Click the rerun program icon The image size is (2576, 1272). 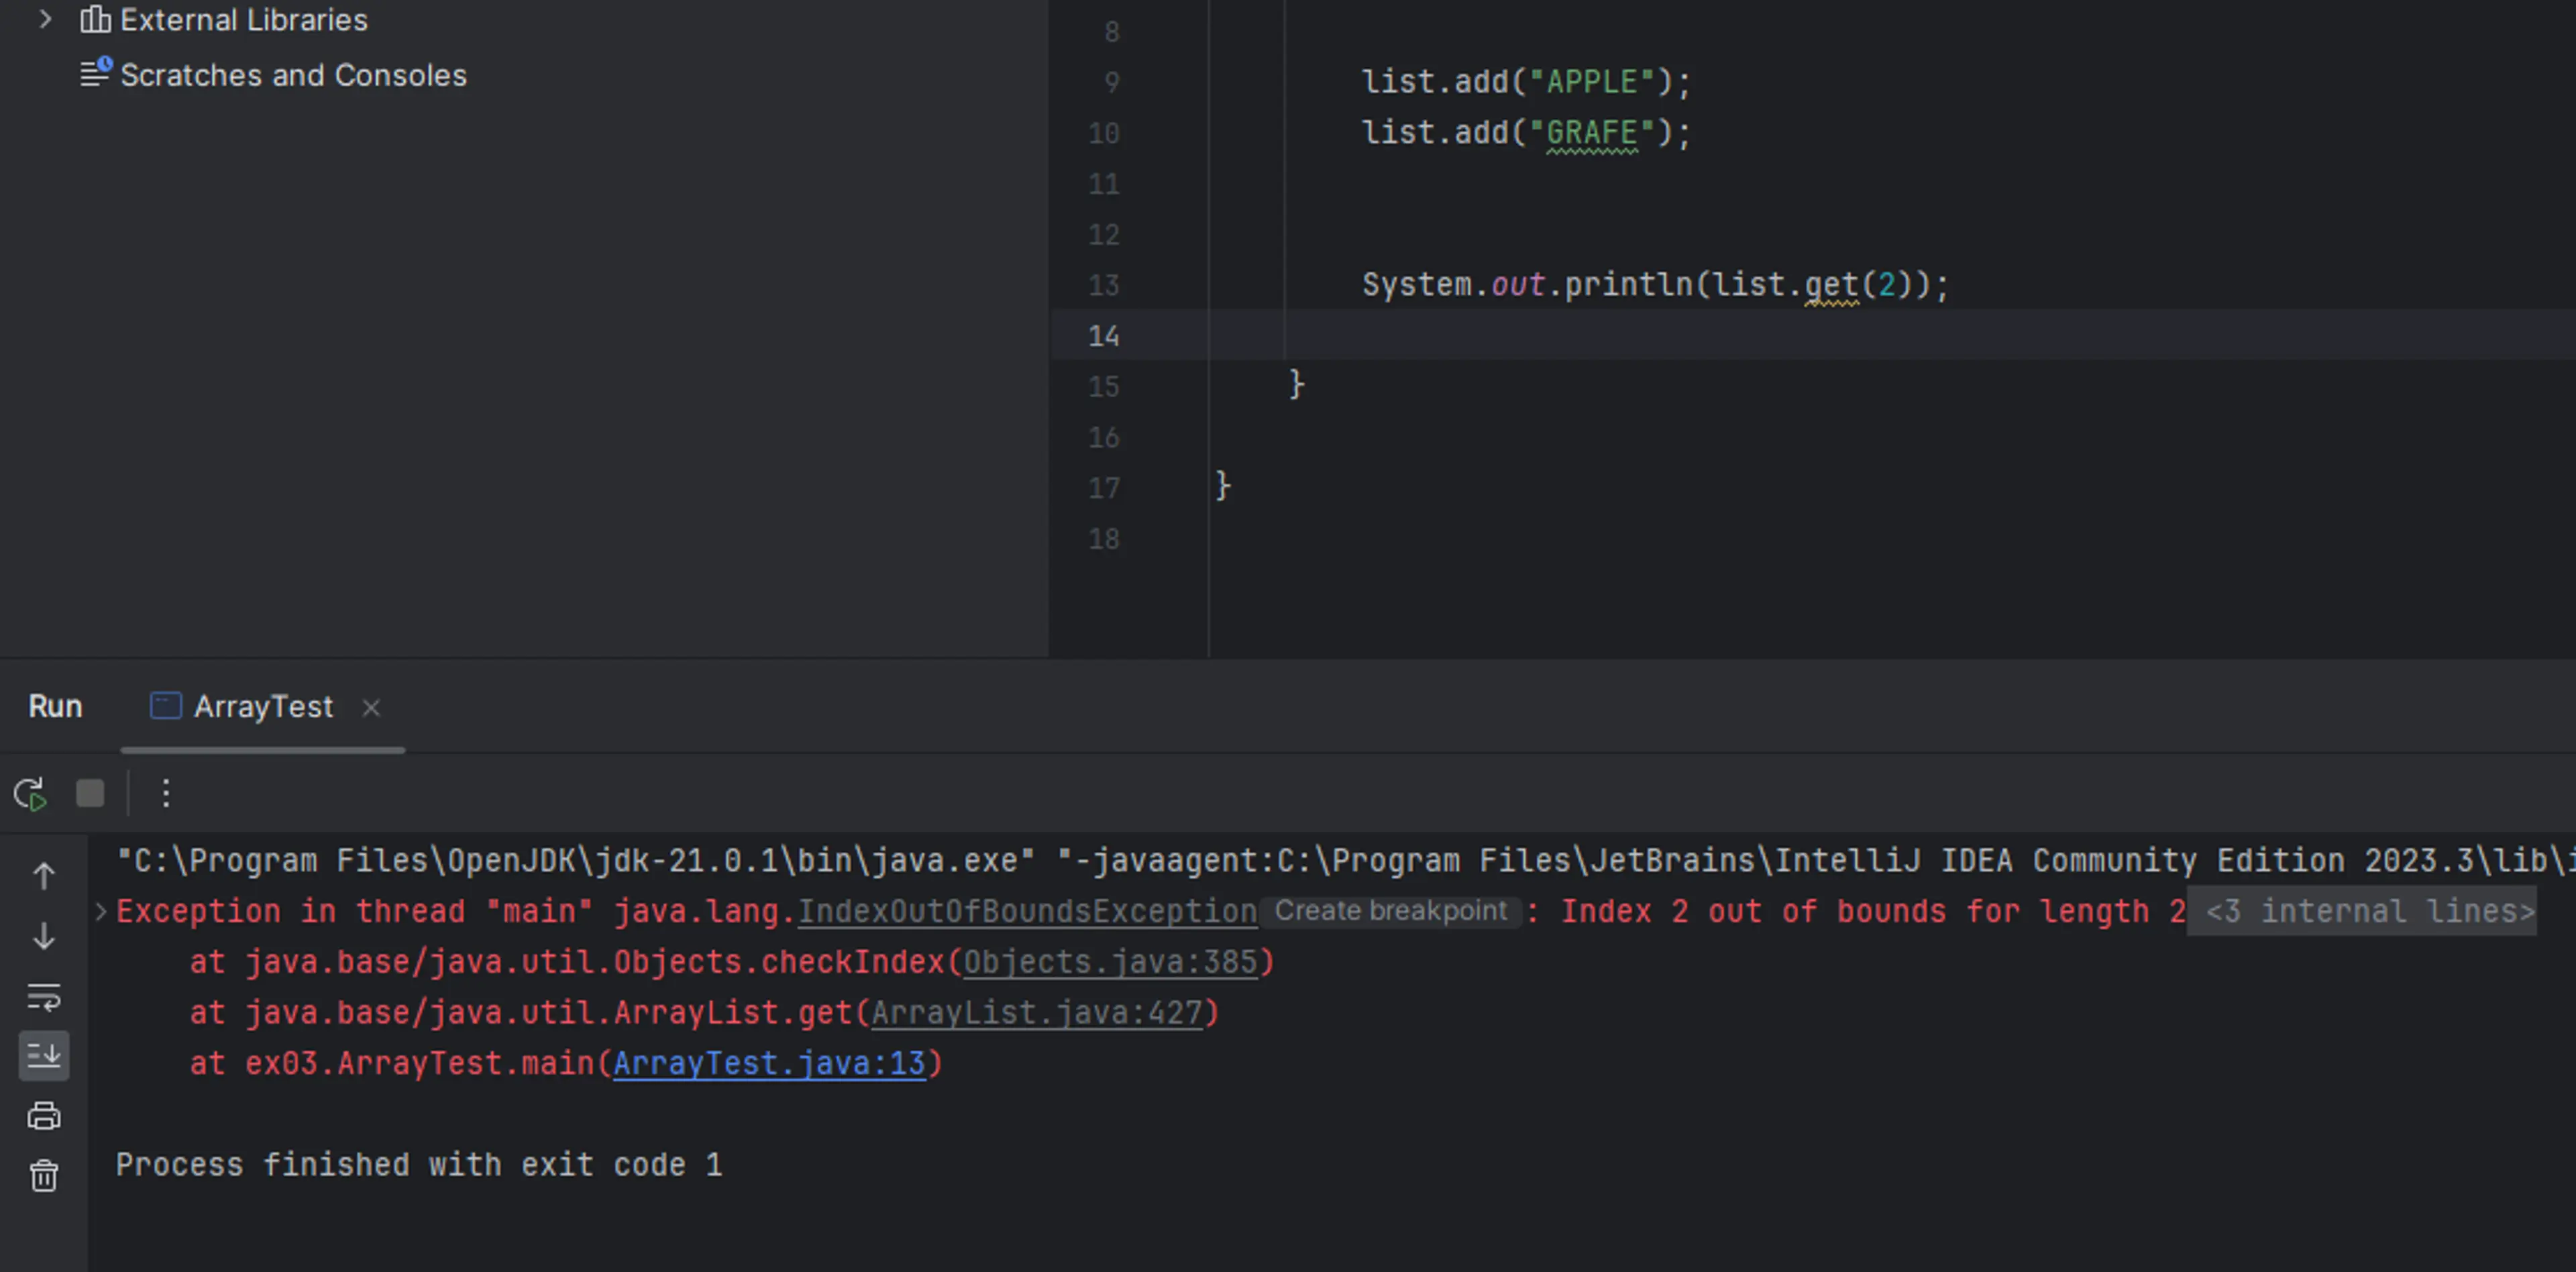pos(32,794)
